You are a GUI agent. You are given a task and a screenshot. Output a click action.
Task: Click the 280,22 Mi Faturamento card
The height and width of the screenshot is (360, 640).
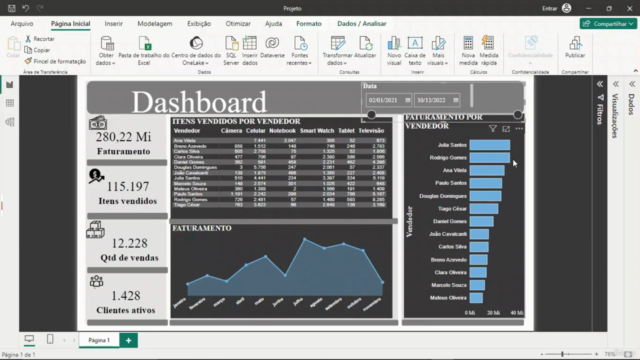tap(127, 138)
